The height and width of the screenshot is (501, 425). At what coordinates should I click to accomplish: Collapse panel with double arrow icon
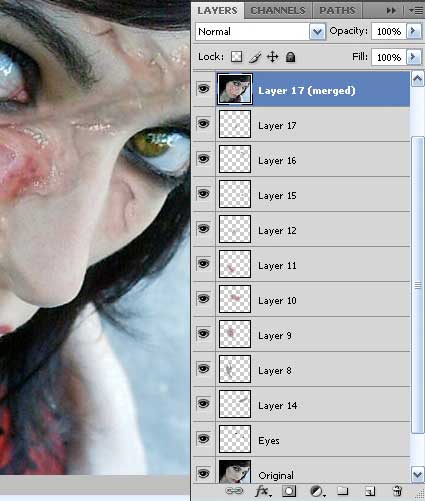(x=391, y=11)
